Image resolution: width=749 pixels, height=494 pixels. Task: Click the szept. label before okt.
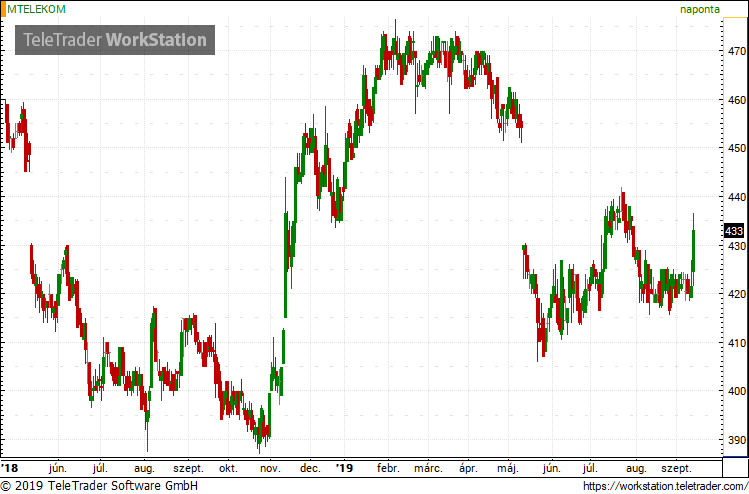coord(188,468)
